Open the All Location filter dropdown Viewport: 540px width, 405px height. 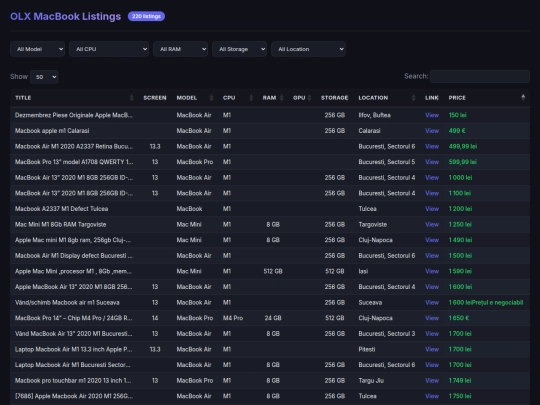(x=309, y=49)
